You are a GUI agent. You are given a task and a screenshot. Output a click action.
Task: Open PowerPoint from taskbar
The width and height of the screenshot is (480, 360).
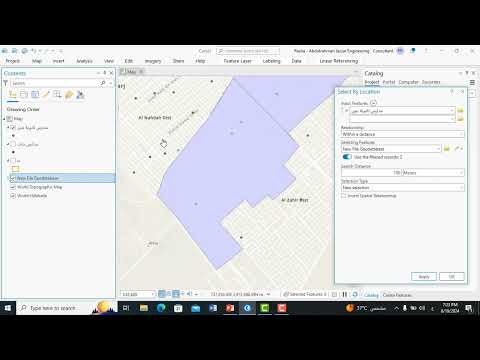coord(230,308)
